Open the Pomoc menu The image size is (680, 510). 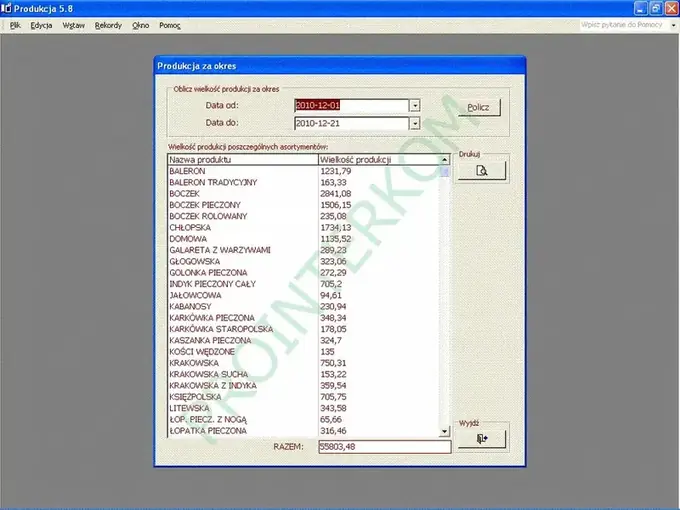(x=170, y=25)
